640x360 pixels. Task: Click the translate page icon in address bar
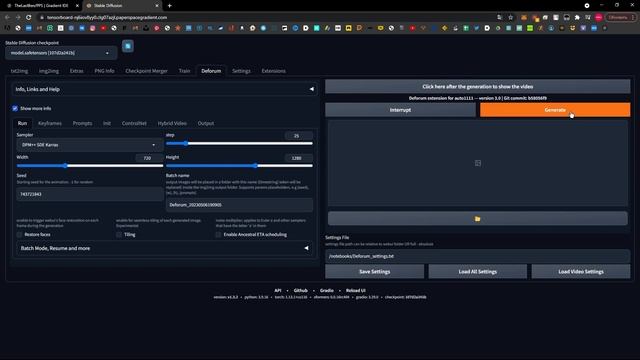tap(500, 18)
